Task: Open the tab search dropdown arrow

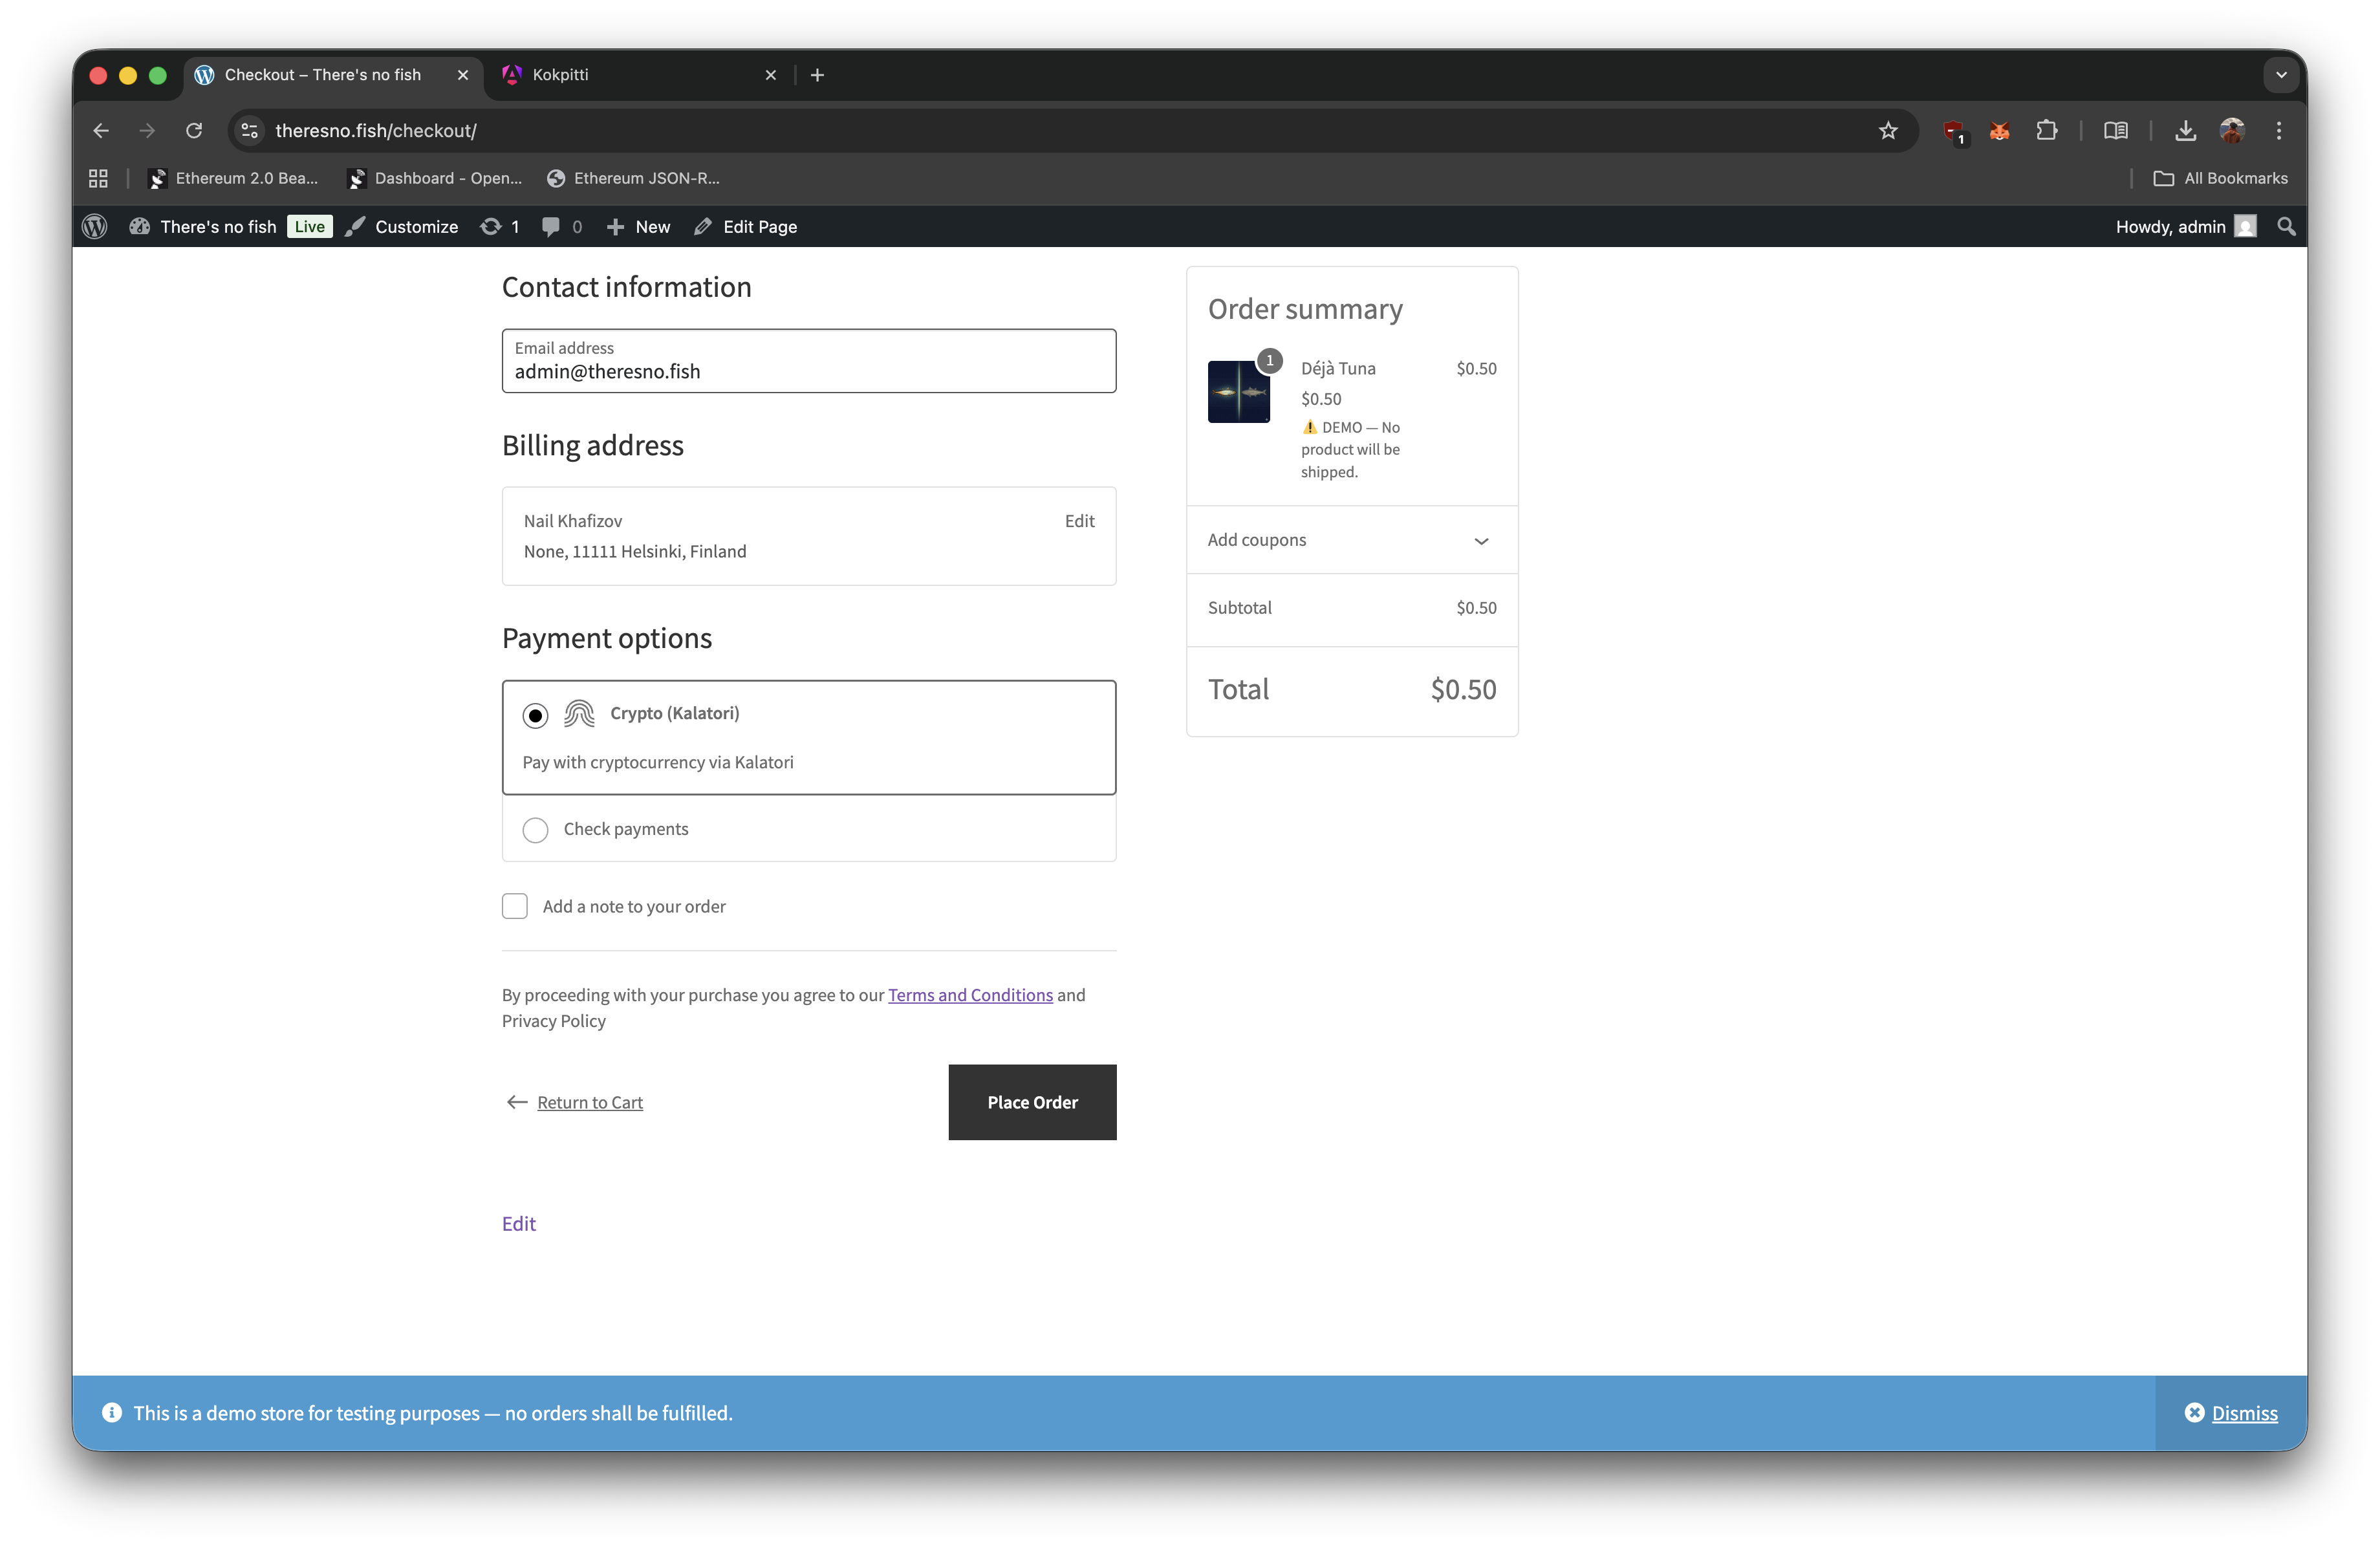Action: click(x=2280, y=75)
